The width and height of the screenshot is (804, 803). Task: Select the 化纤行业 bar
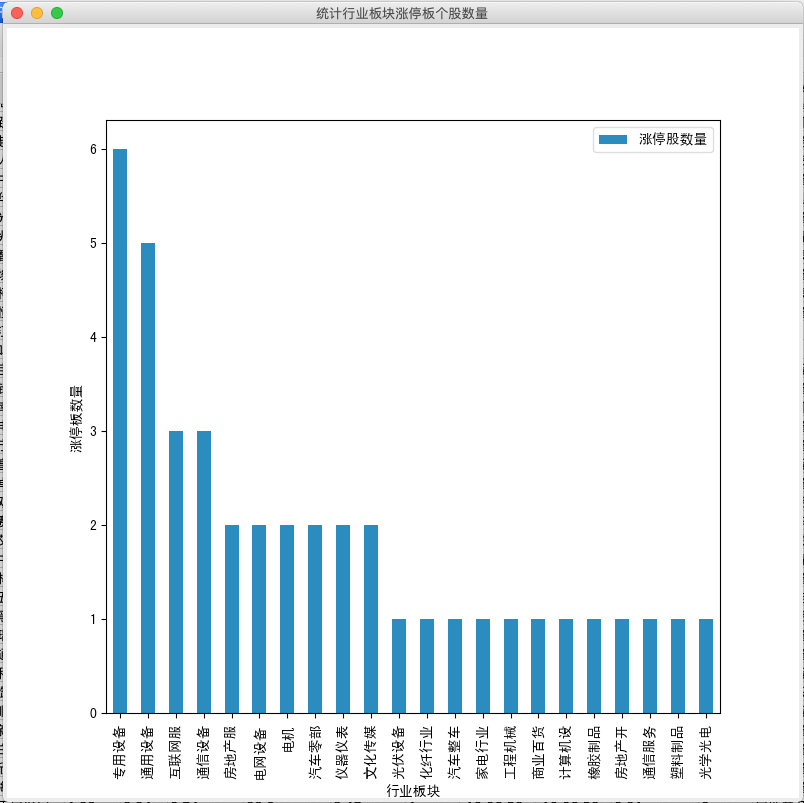(x=427, y=666)
